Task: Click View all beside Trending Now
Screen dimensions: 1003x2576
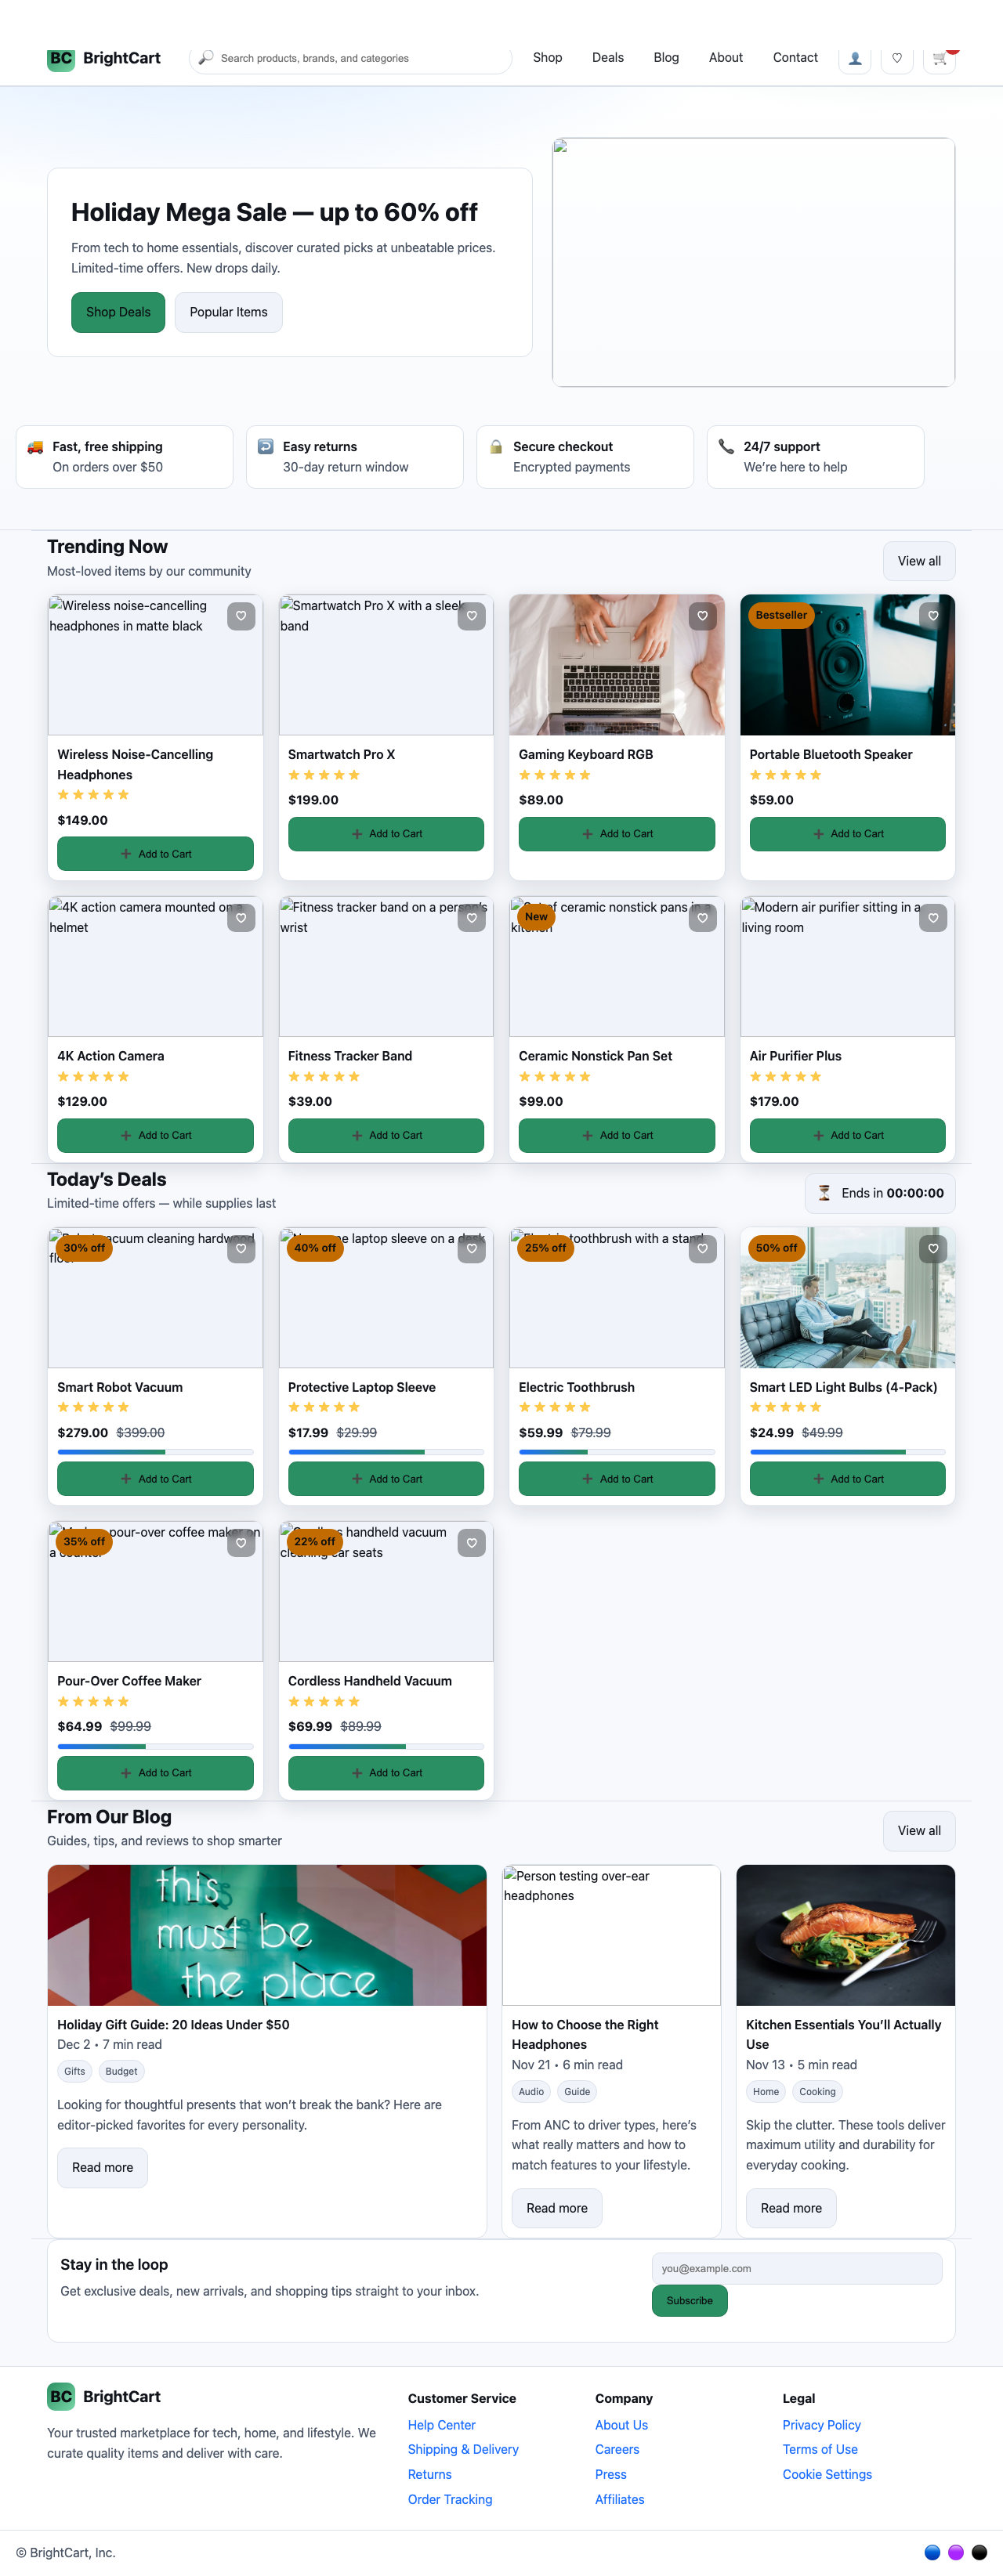Action: (x=918, y=561)
